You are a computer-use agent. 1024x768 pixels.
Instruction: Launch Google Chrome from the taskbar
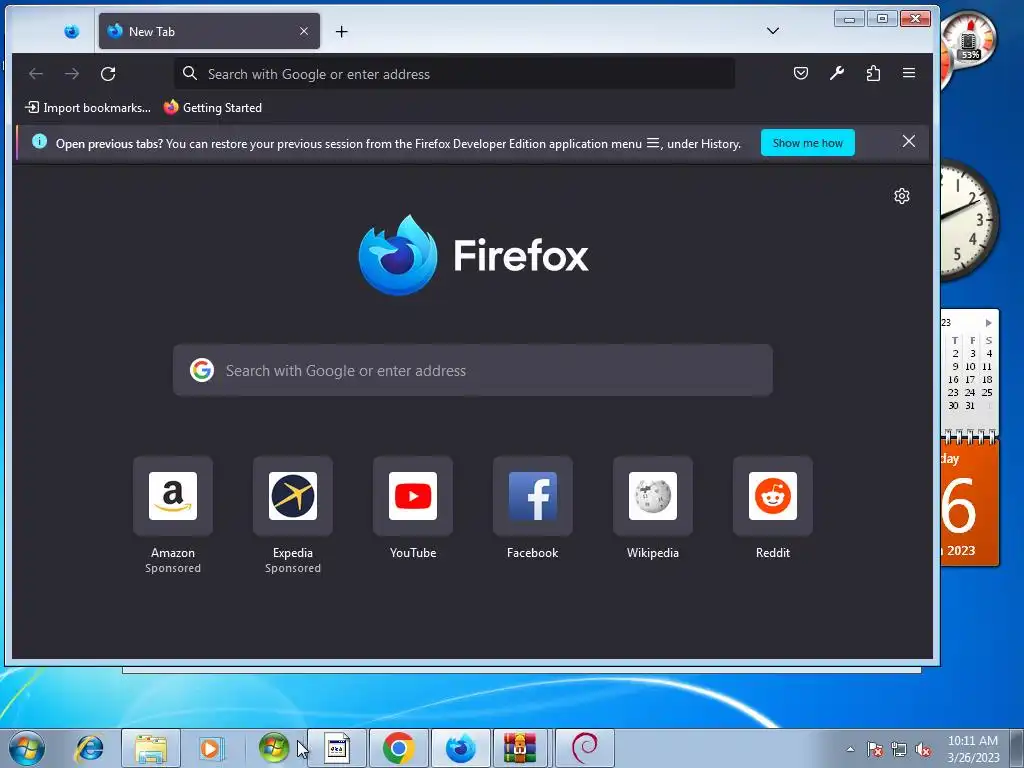[x=399, y=748]
